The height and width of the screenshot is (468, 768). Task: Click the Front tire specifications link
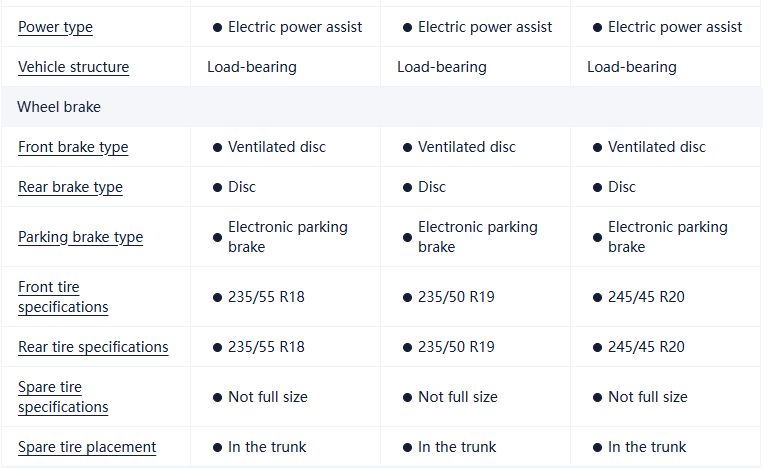click(x=63, y=297)
